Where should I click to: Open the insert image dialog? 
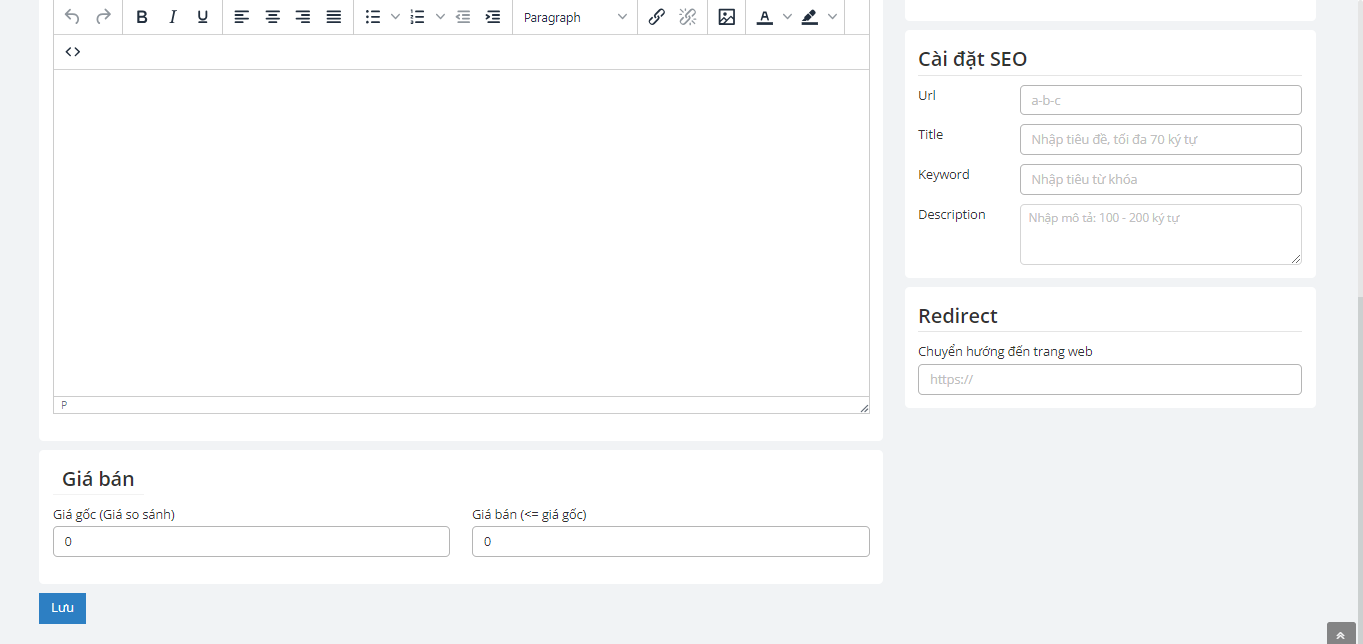727,17
